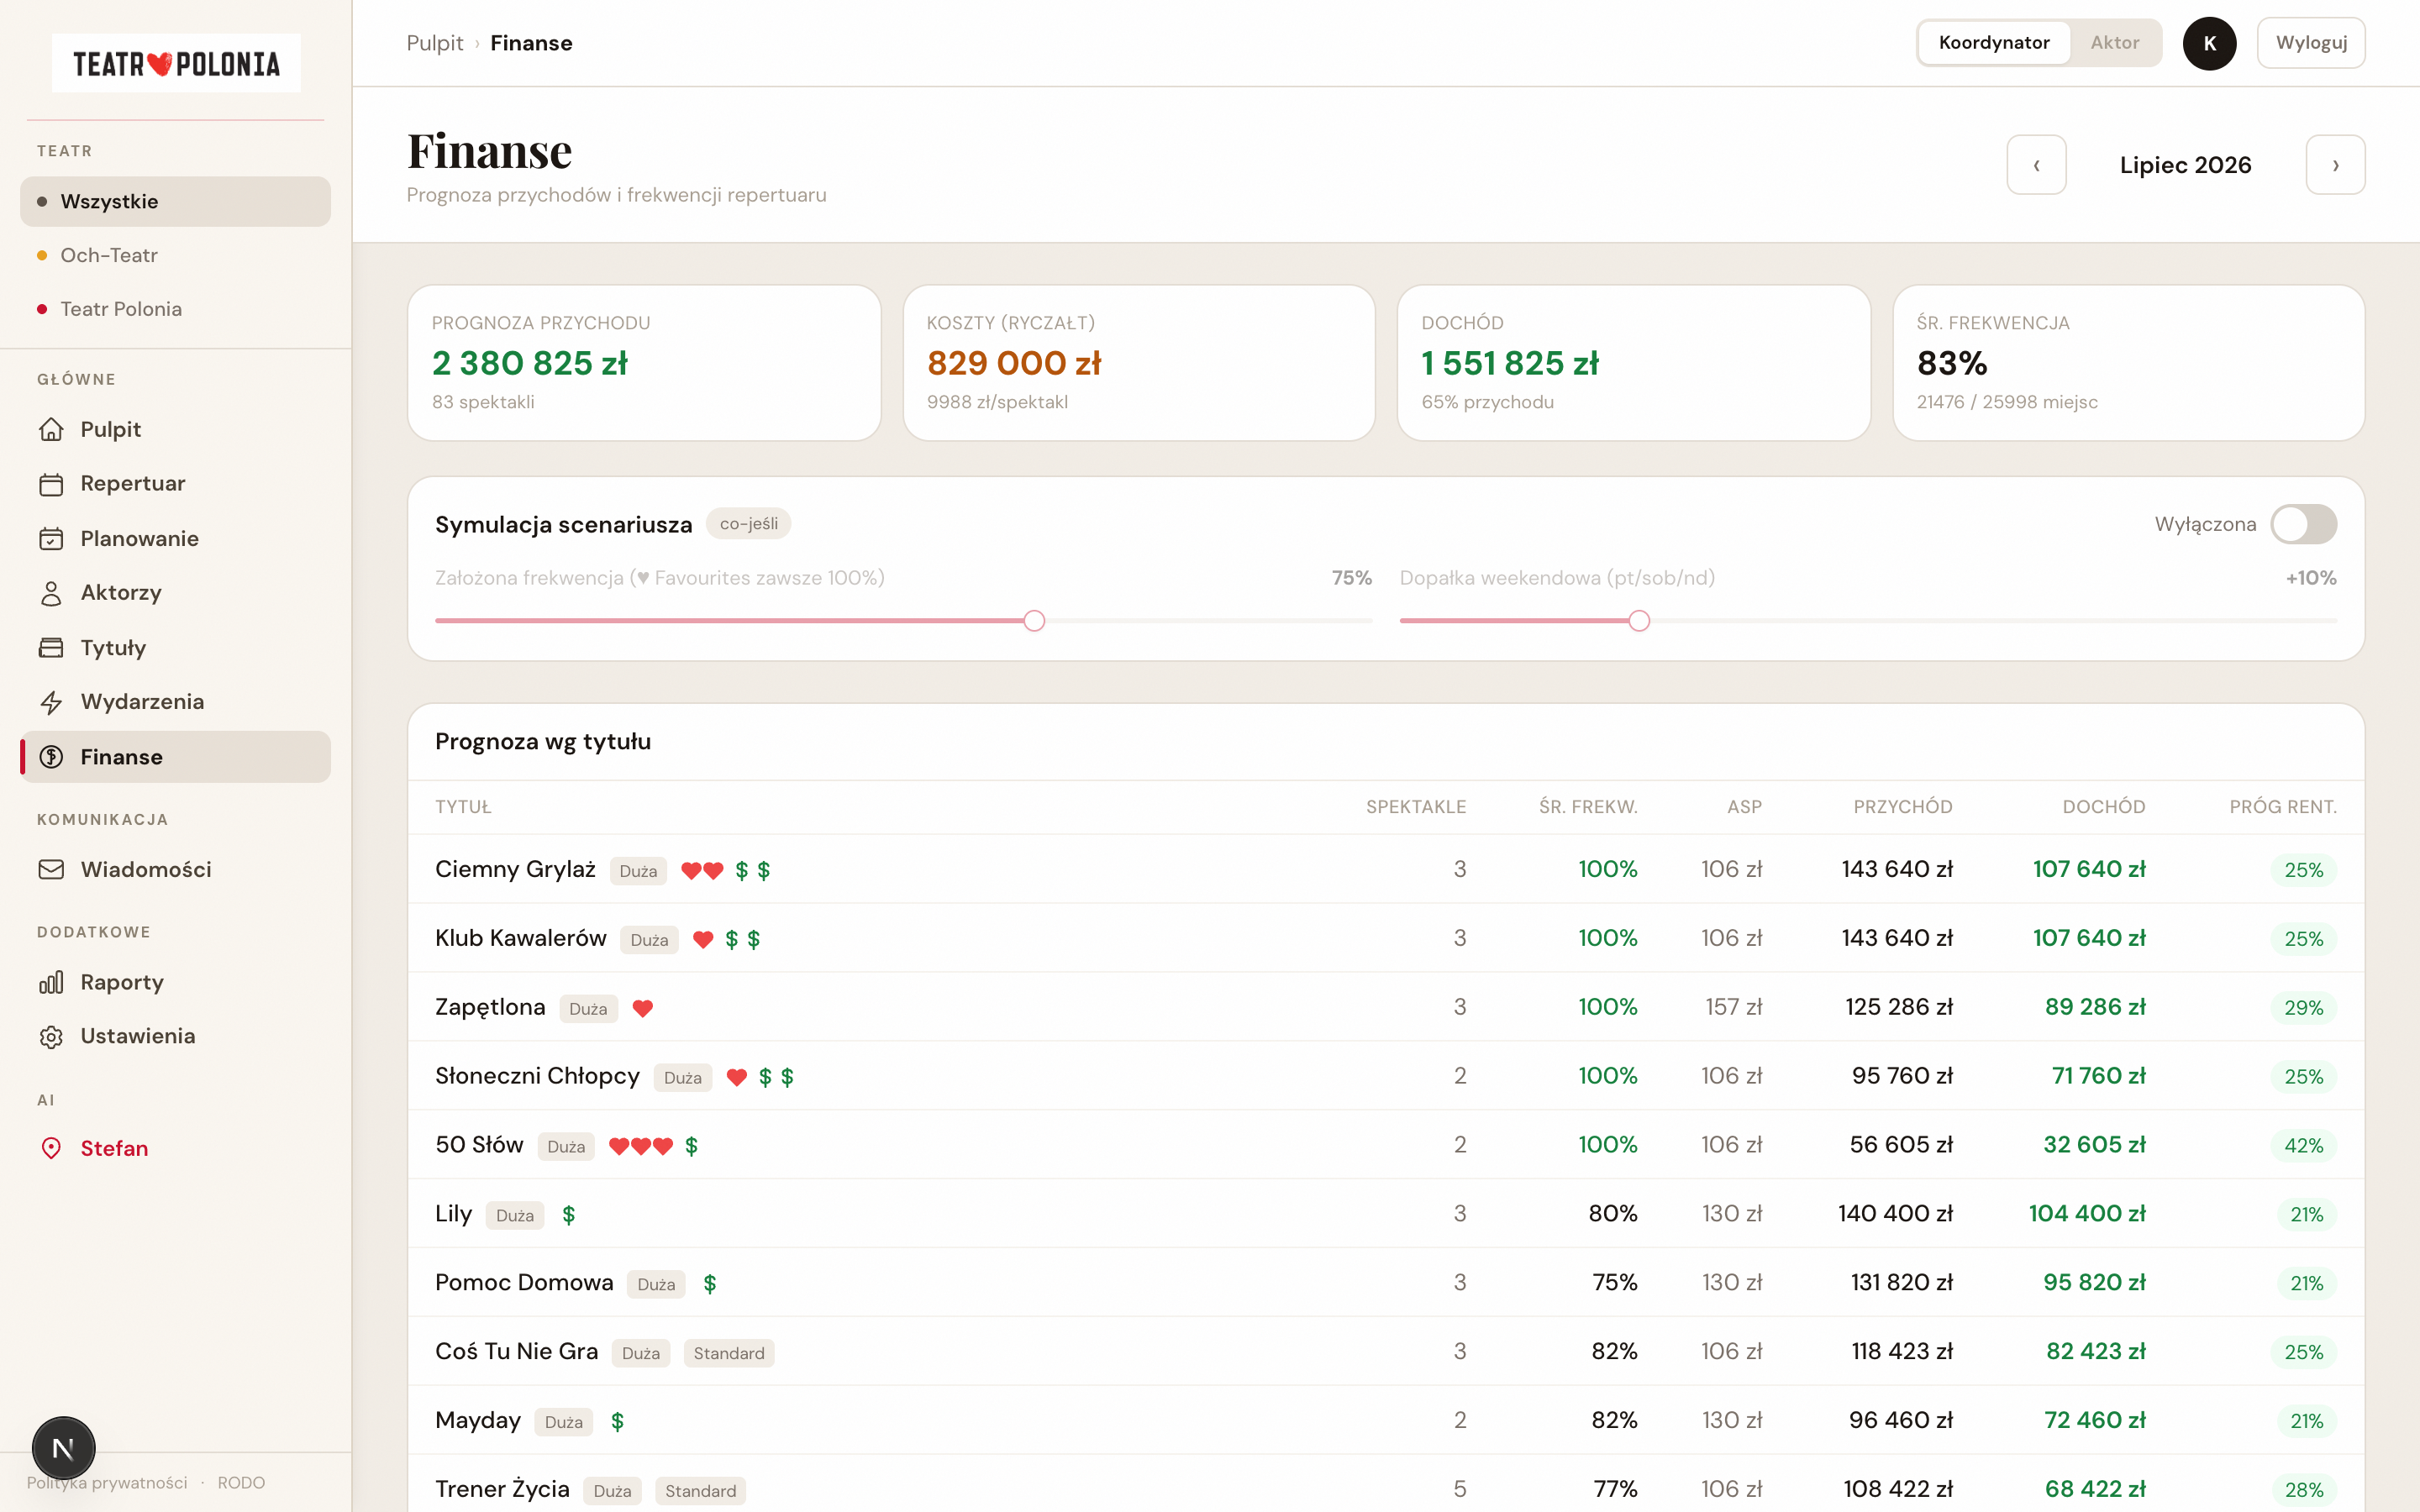Open Stefan AI assistant

click(175, 1148)
